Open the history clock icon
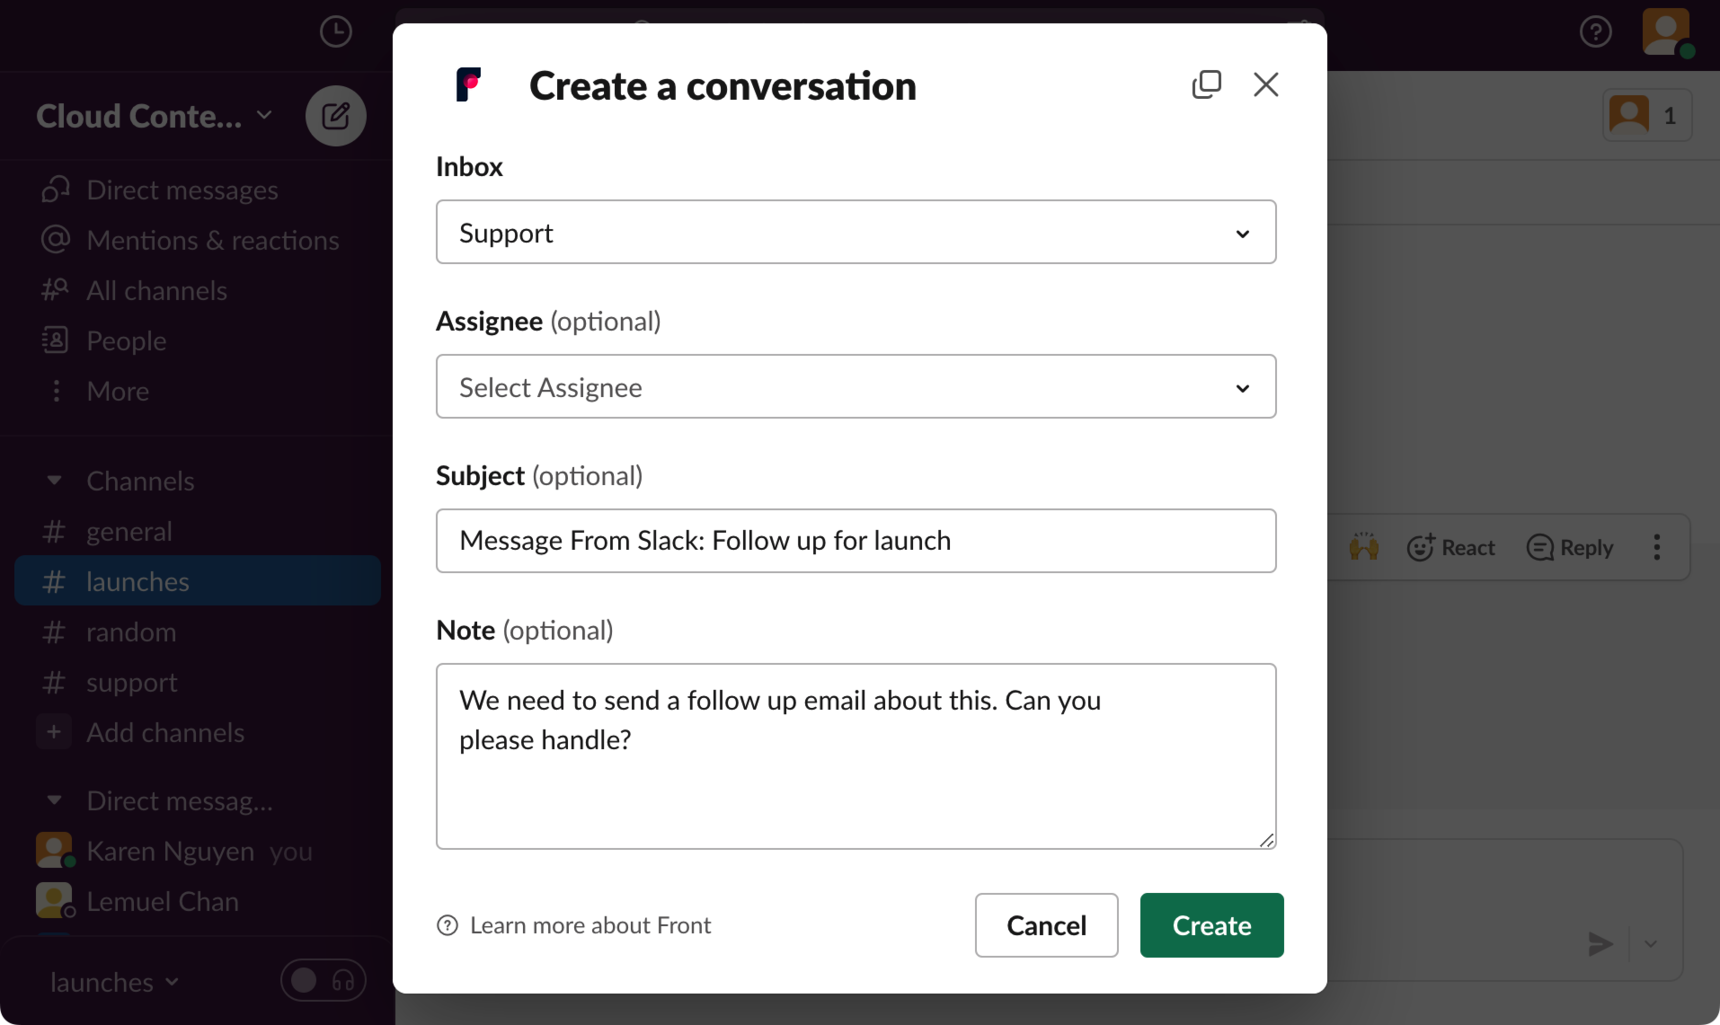Viewport: 1720px width, 1025px height. pos(336,31)
